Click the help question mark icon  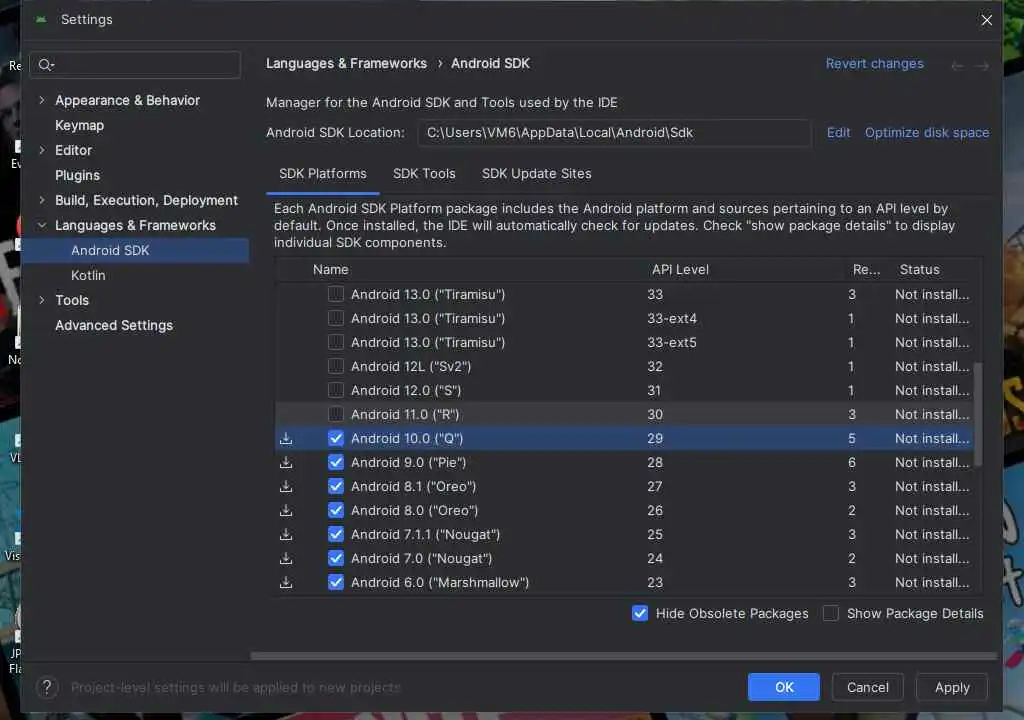(x=47, y=687)
